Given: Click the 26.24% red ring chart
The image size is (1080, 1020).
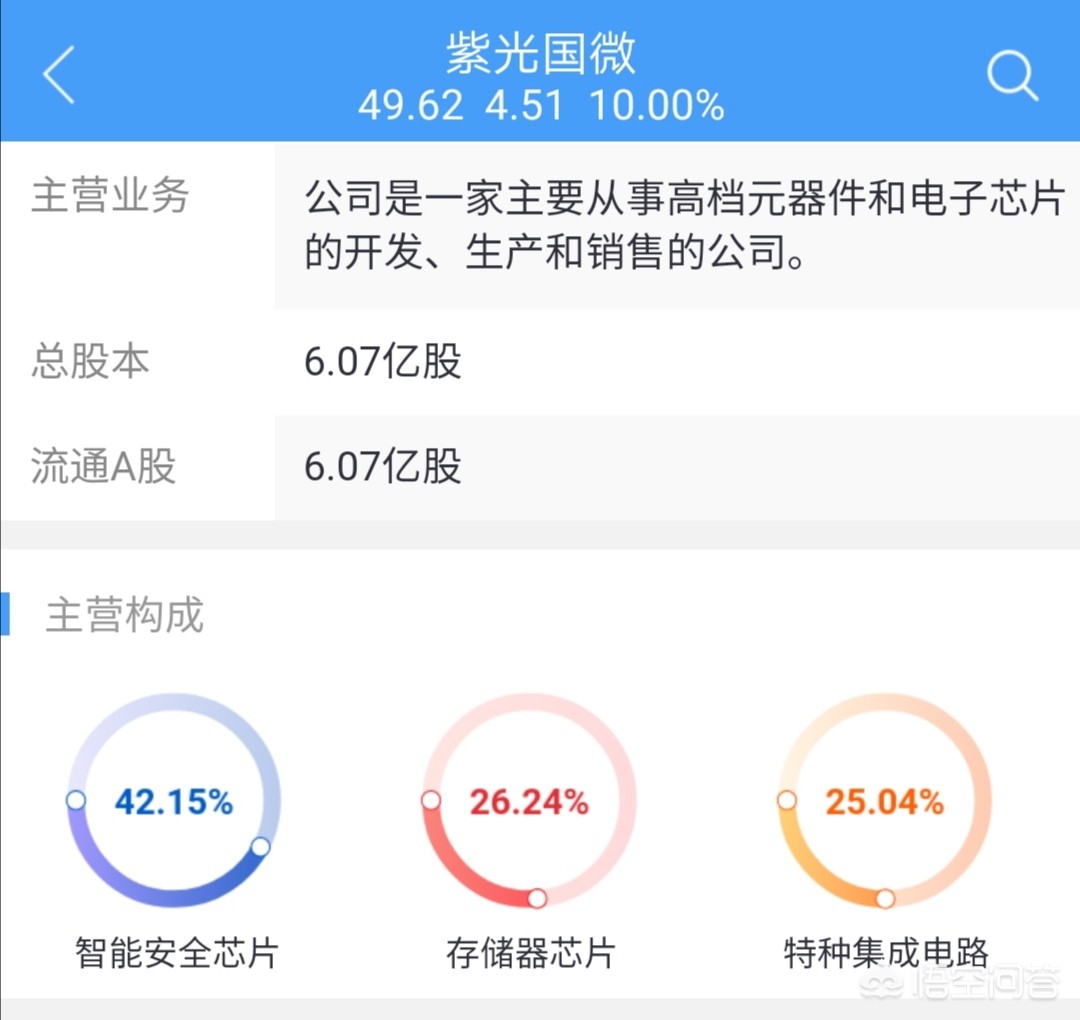Looking at the screenshot, I should pos(529,800).
